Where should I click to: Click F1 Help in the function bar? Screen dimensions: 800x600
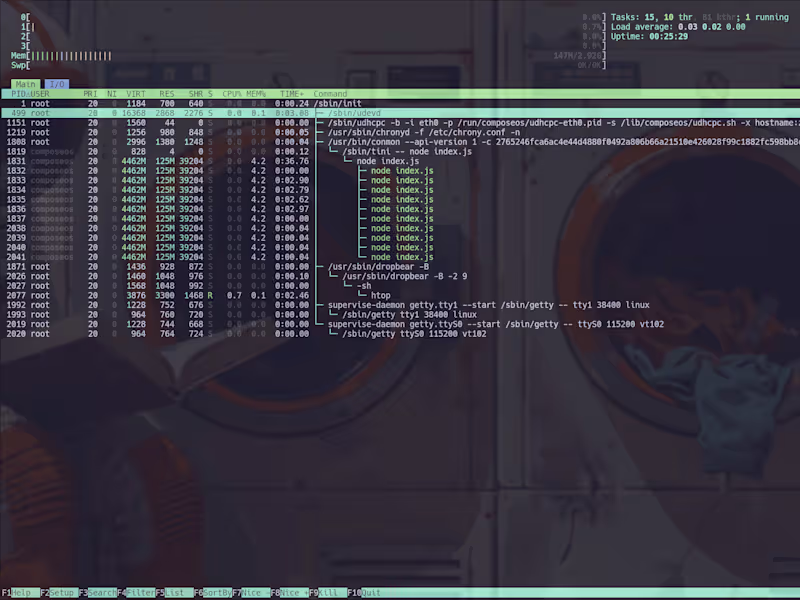point(20,592)
